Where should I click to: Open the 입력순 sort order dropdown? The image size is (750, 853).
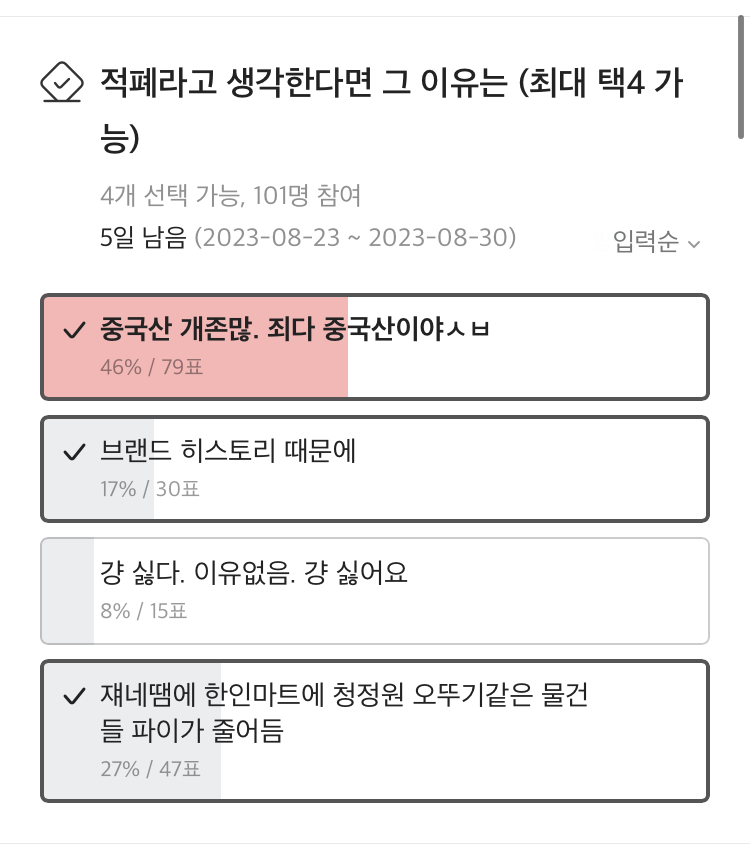646,241
